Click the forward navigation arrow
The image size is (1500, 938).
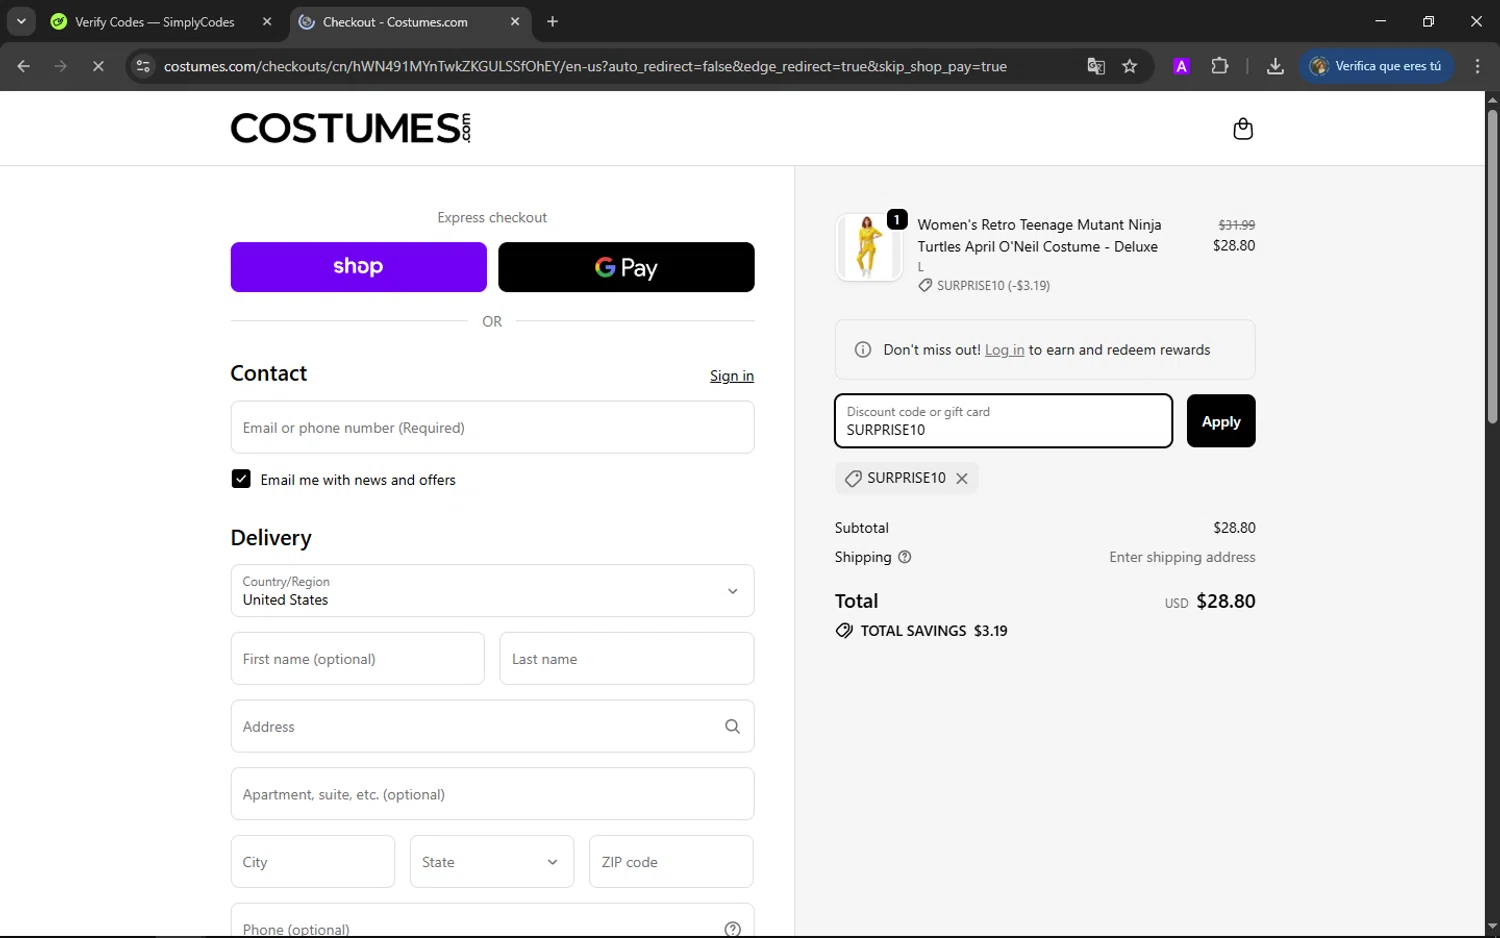[61, 66]
